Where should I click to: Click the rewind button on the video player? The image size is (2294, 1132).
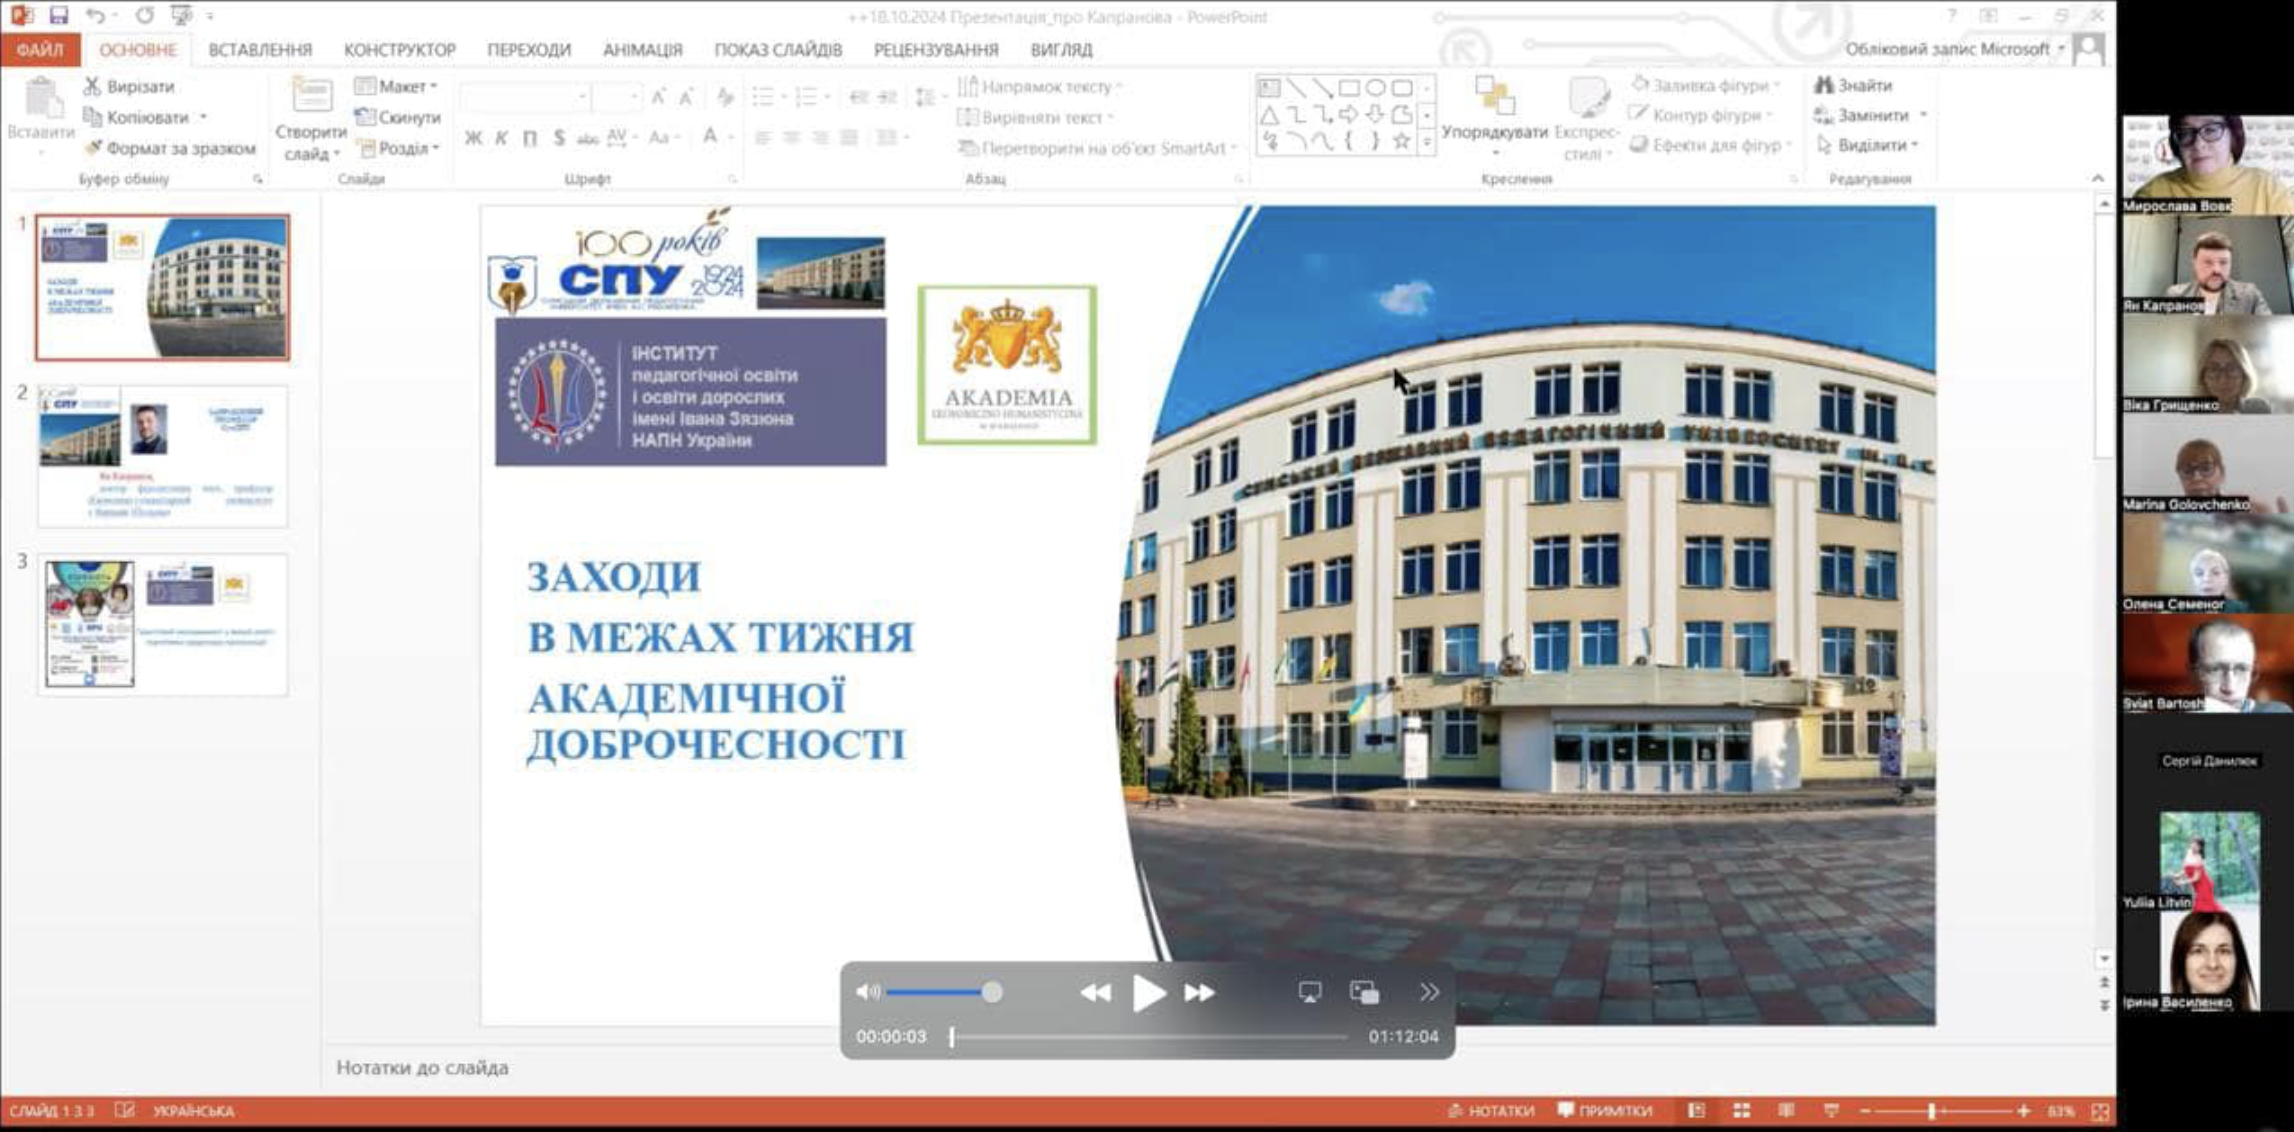click(x=1095, y=993)
